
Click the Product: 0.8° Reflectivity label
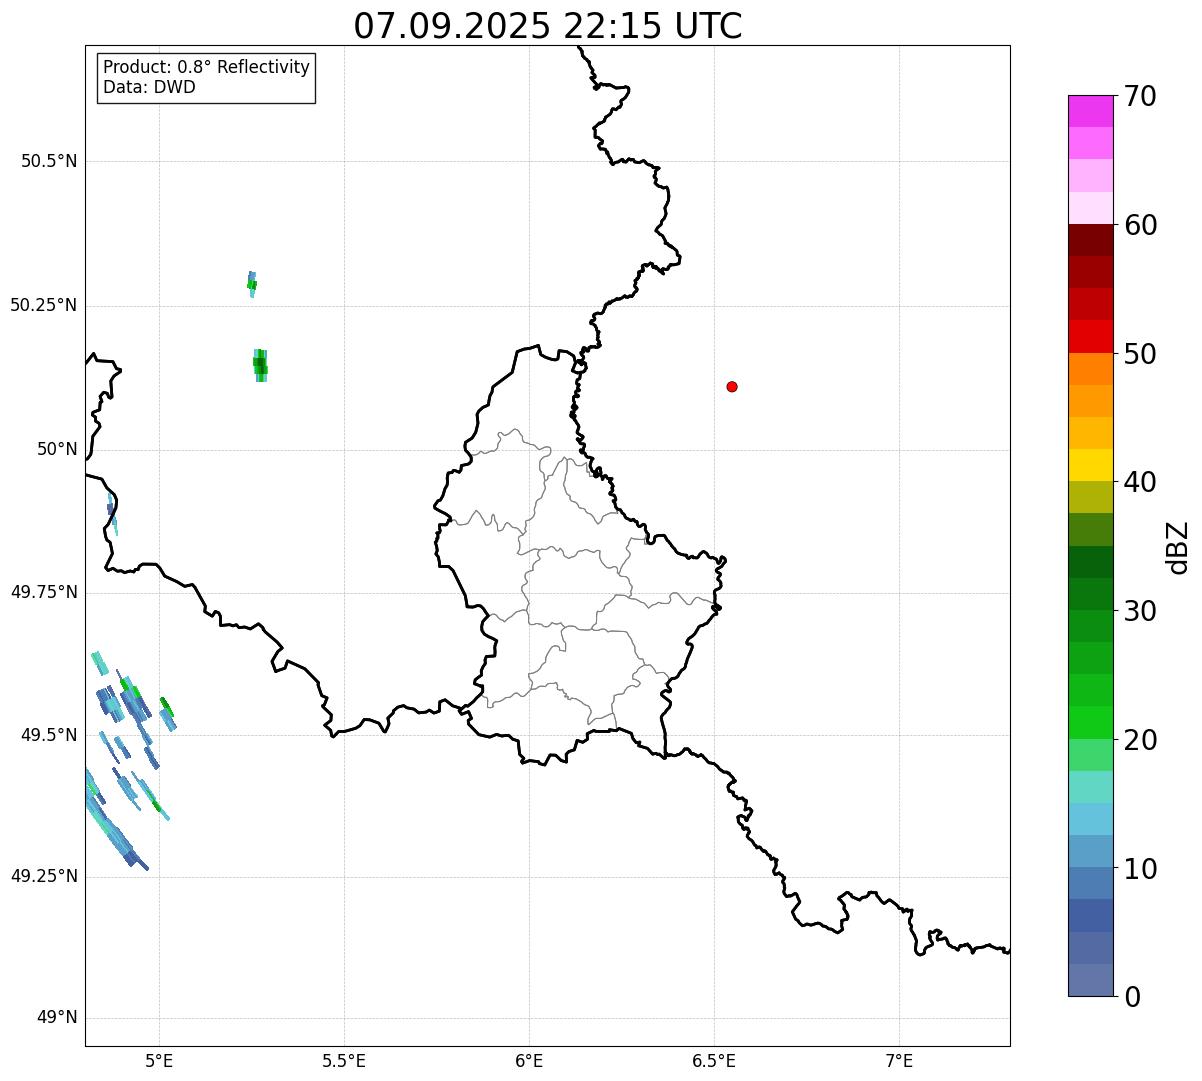click(207, 67)
